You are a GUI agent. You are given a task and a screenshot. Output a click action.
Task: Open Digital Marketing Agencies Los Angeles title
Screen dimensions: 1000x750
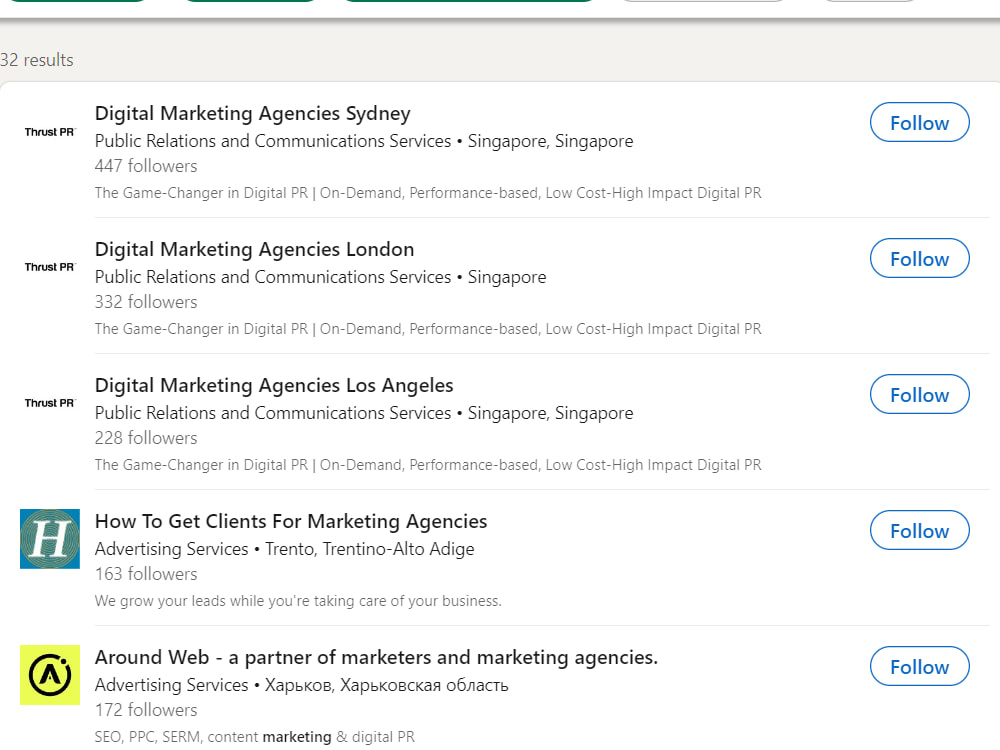click(274, 385)
